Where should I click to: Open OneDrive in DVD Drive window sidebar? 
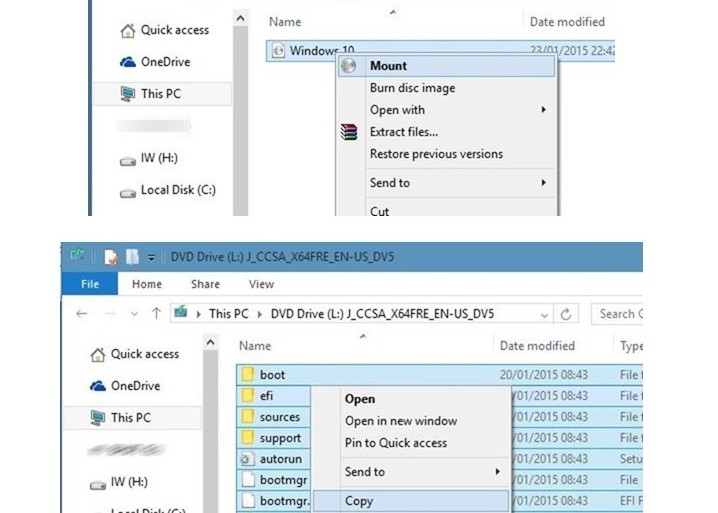point(125,386)
